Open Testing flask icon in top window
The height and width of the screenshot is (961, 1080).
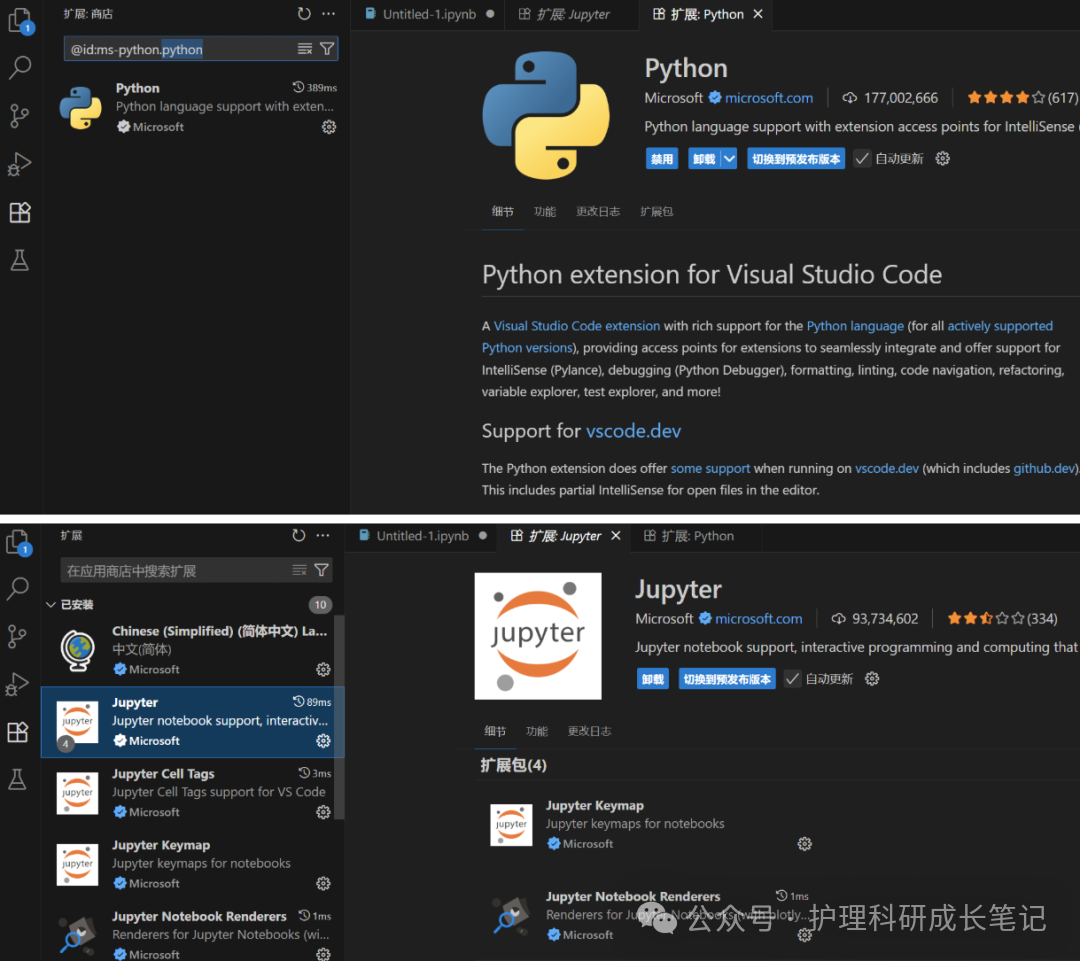coord(20,260)
